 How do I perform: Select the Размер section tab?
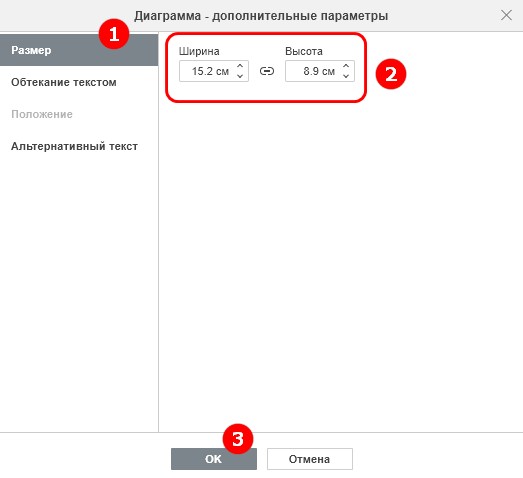point(79,50)
